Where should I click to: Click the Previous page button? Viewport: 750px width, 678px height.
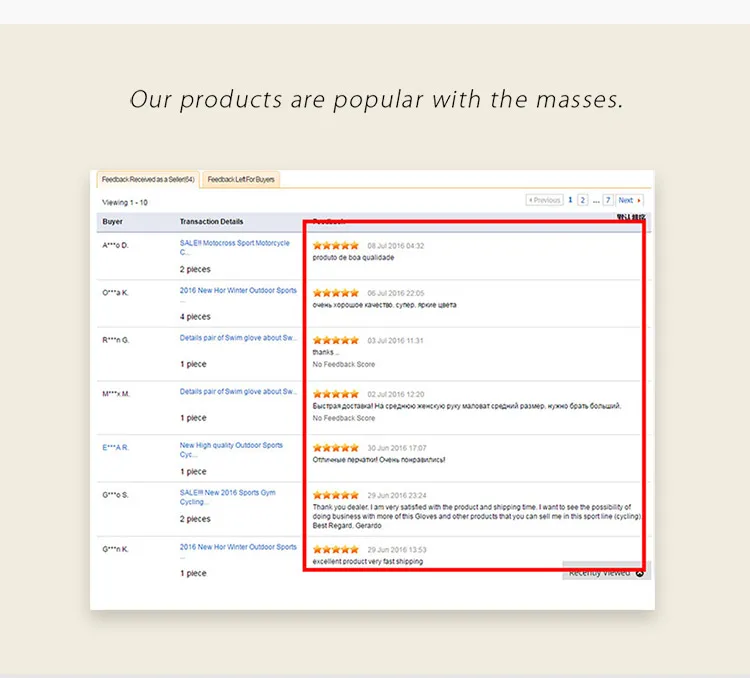click(x=544, y=200)
